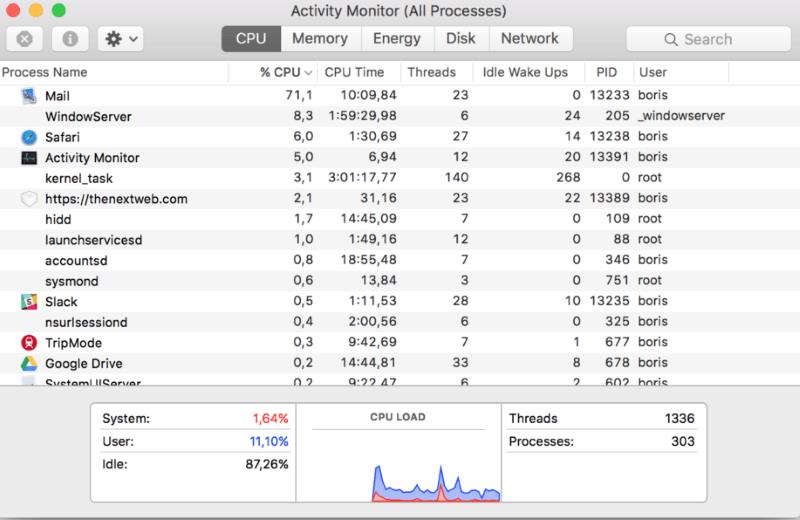Click the Quit Process stop icon
The width and height of the screenshot is (800, 520).
24,39
